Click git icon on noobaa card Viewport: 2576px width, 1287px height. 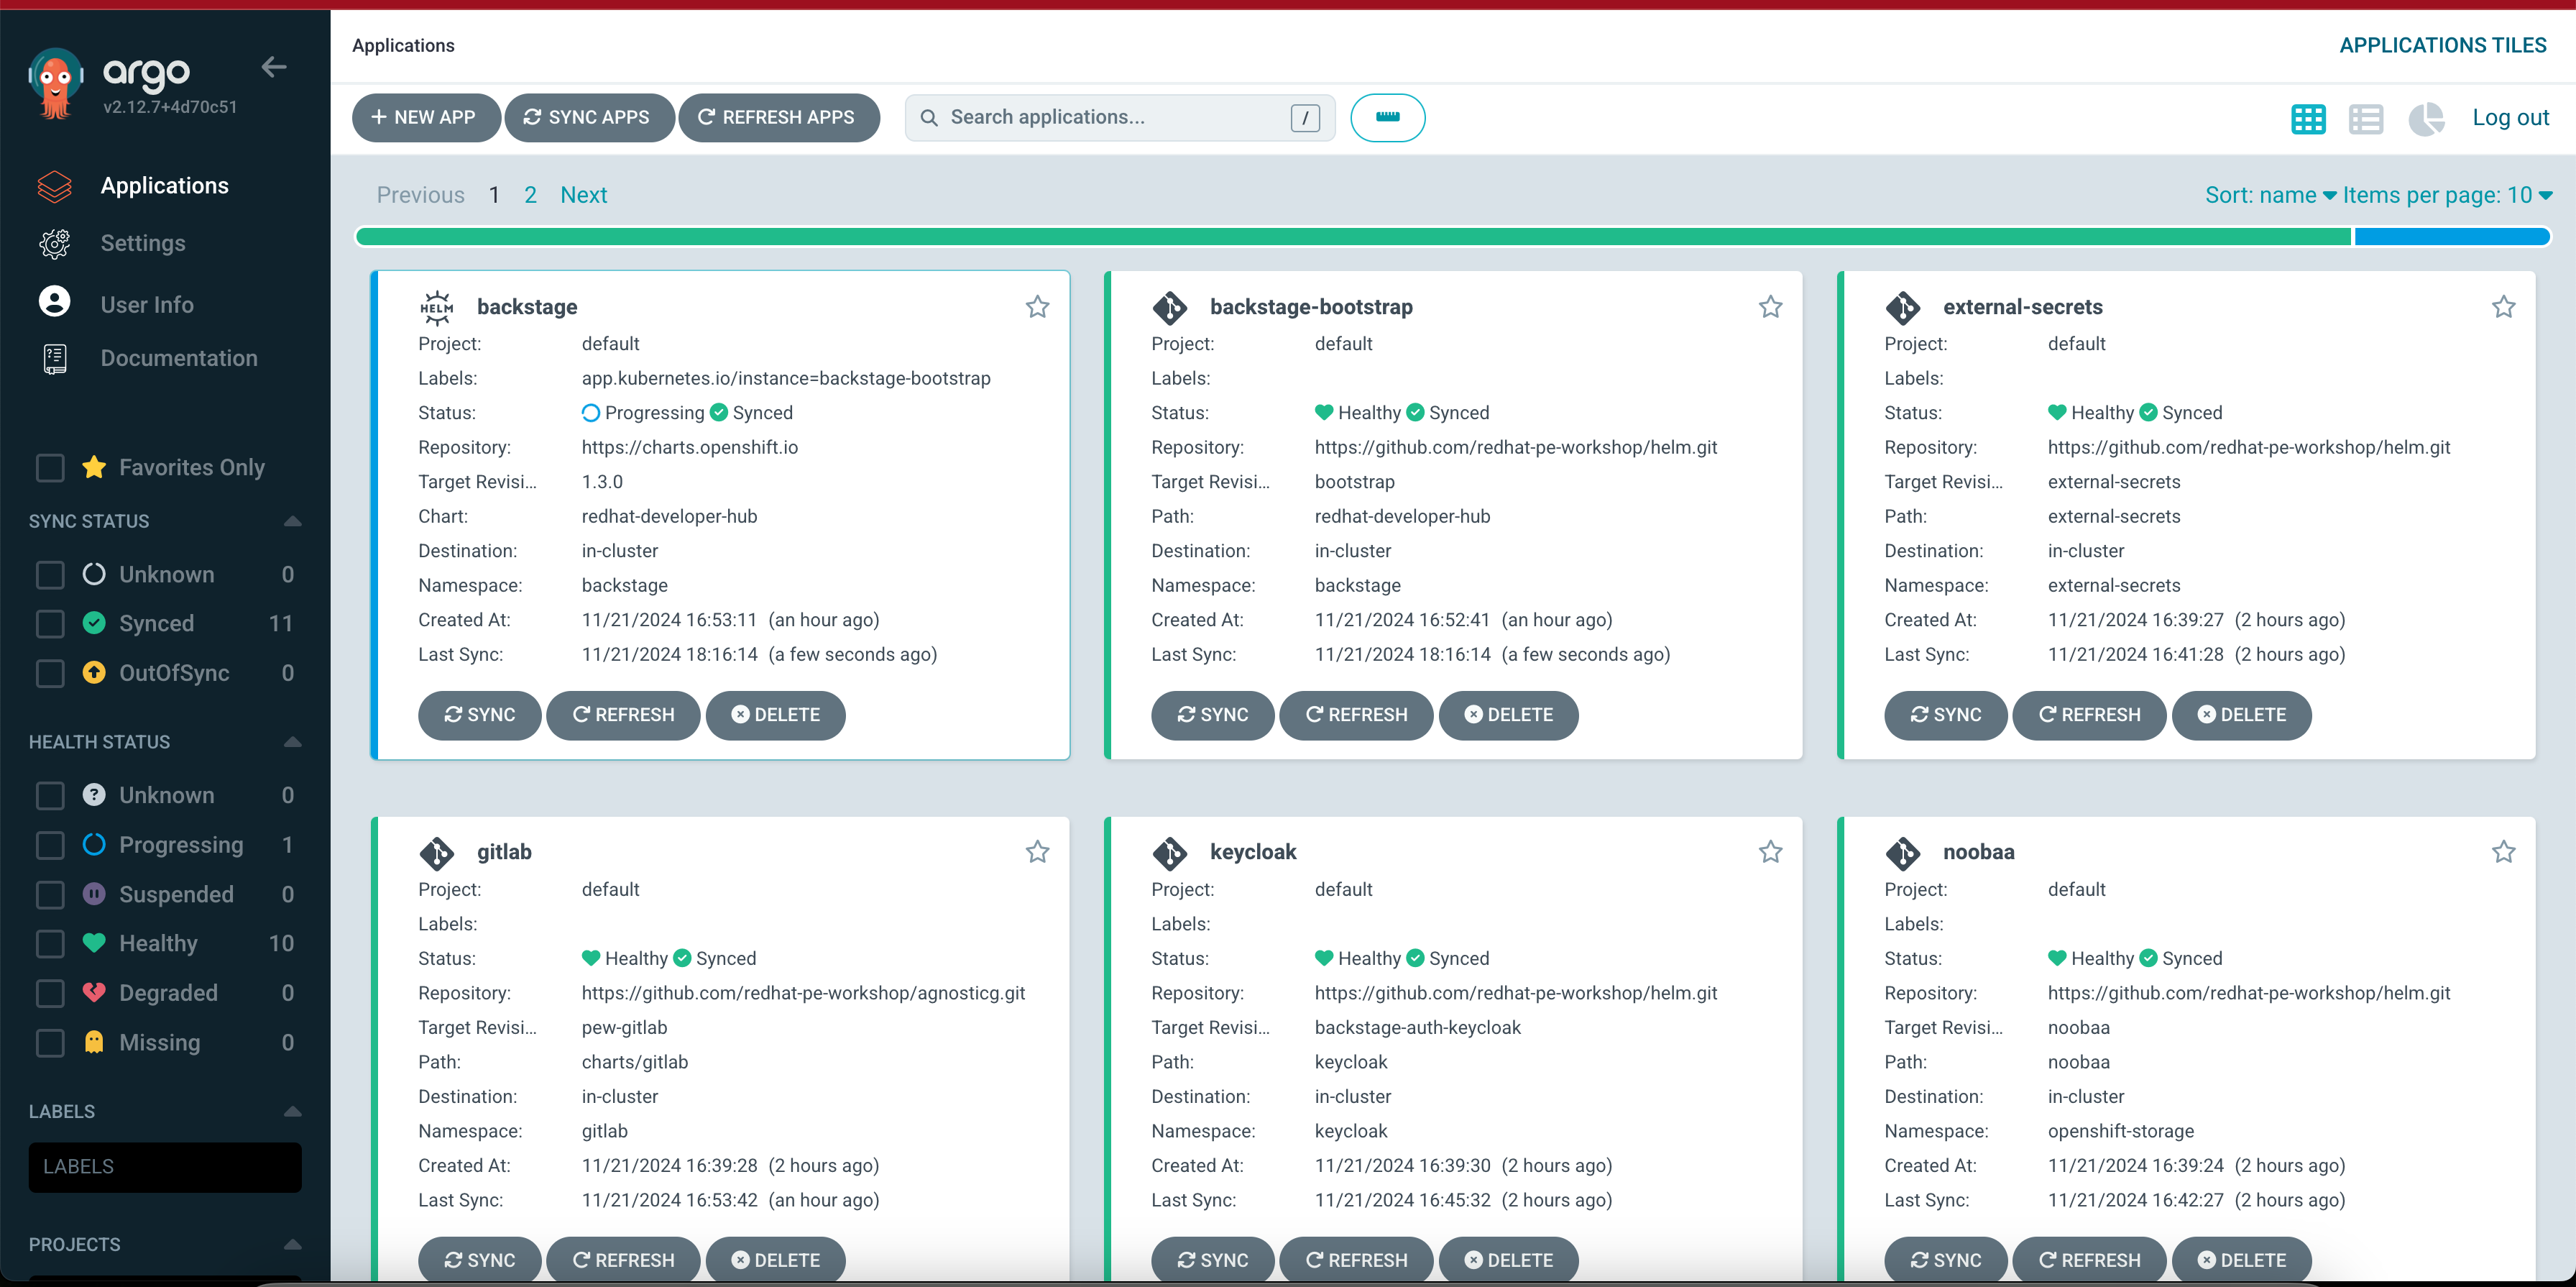[1902, 853]
